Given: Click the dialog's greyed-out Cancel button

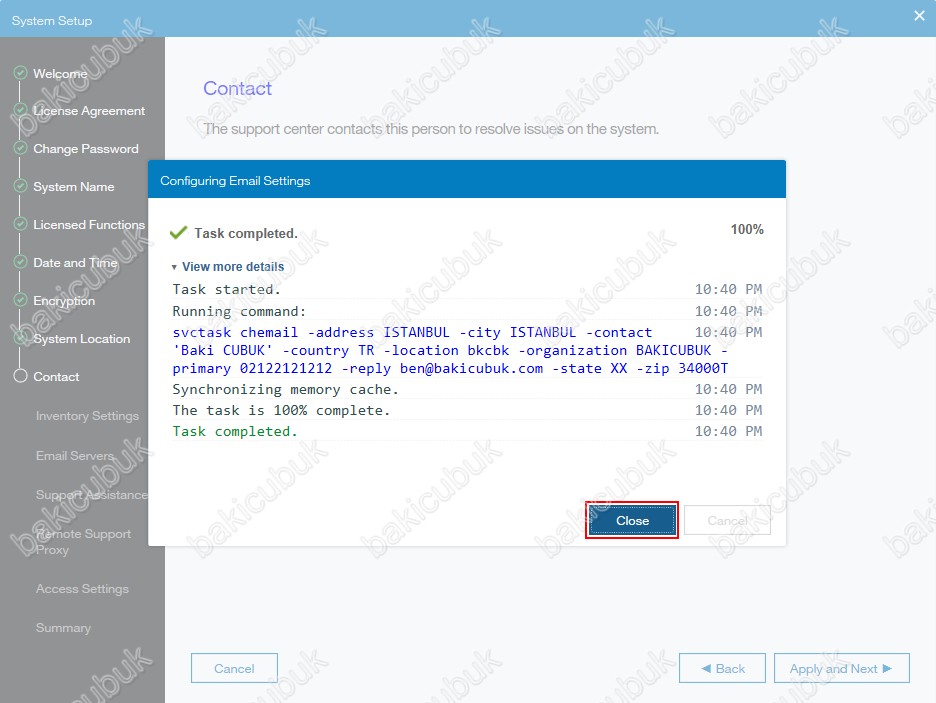Looking at the screenshot, I should (727, 520).
